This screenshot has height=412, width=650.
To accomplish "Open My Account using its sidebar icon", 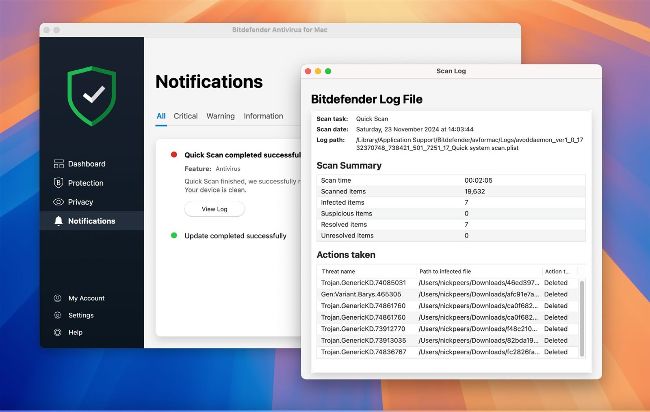I will tap(59, 298).
